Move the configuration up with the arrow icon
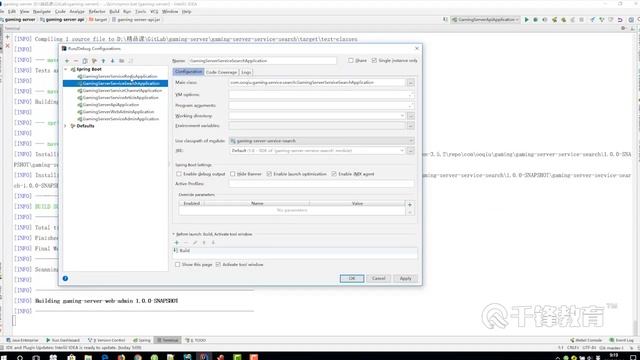This screenshot has width=640, height=360. coord(103,61)
